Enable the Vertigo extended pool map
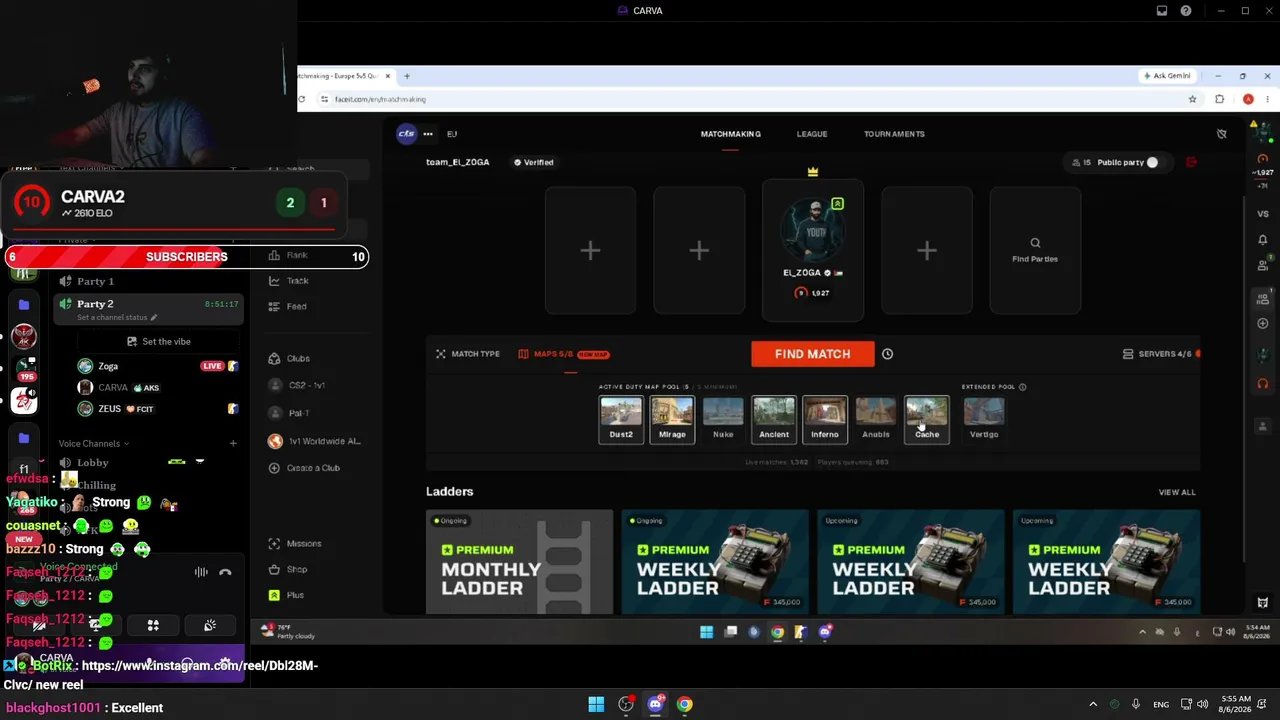 [984, 419]
